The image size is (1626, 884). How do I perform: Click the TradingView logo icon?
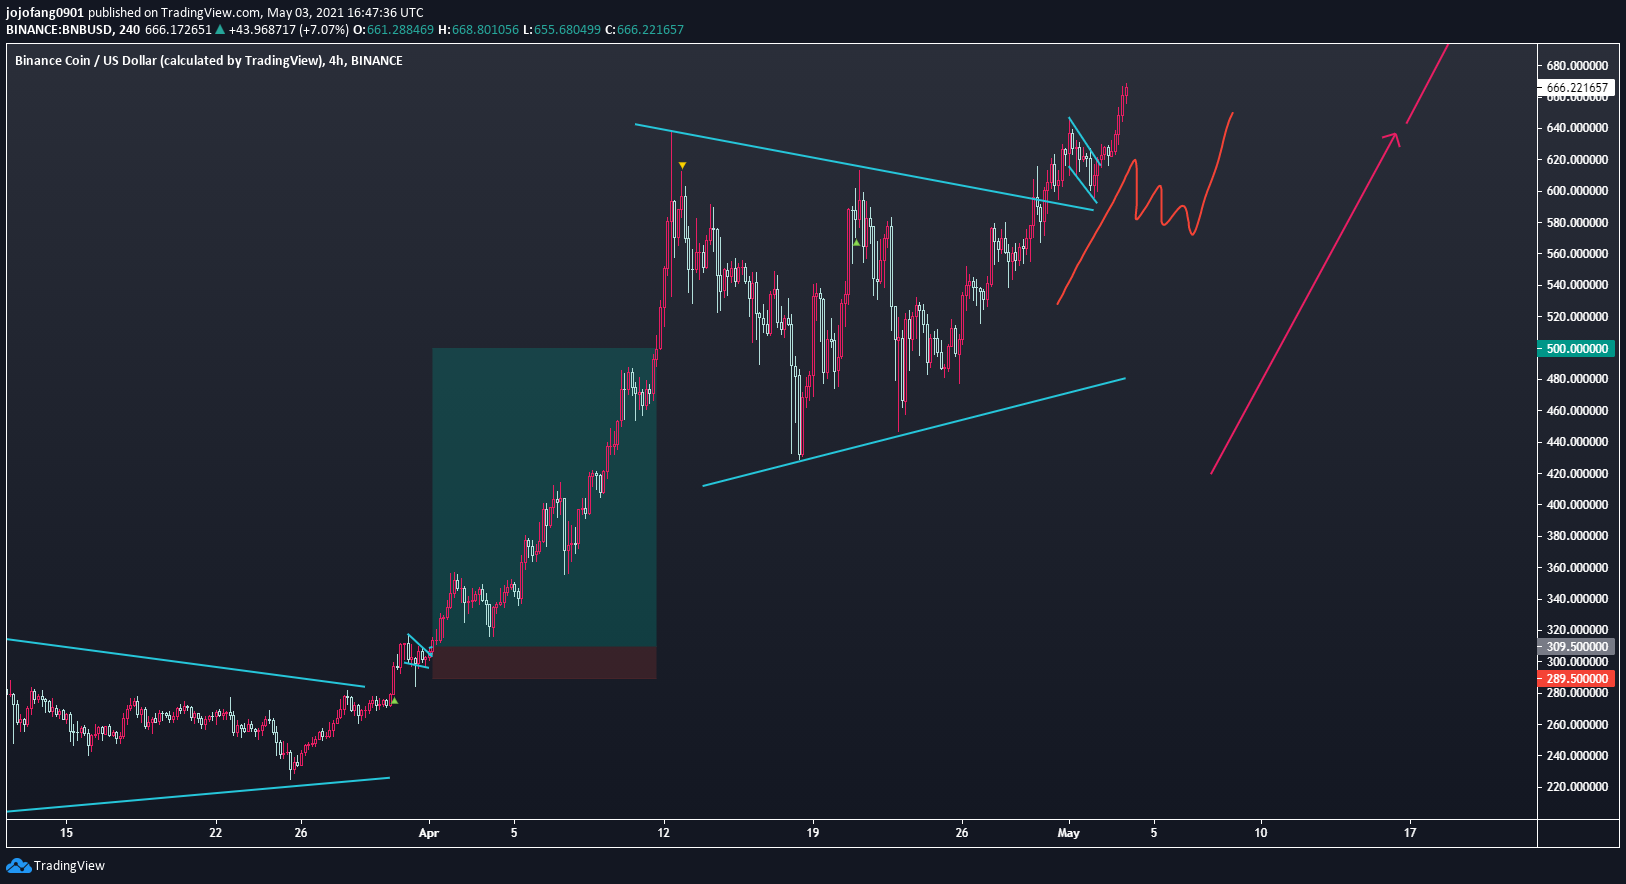pyautogui.click(x=18, y=866)
